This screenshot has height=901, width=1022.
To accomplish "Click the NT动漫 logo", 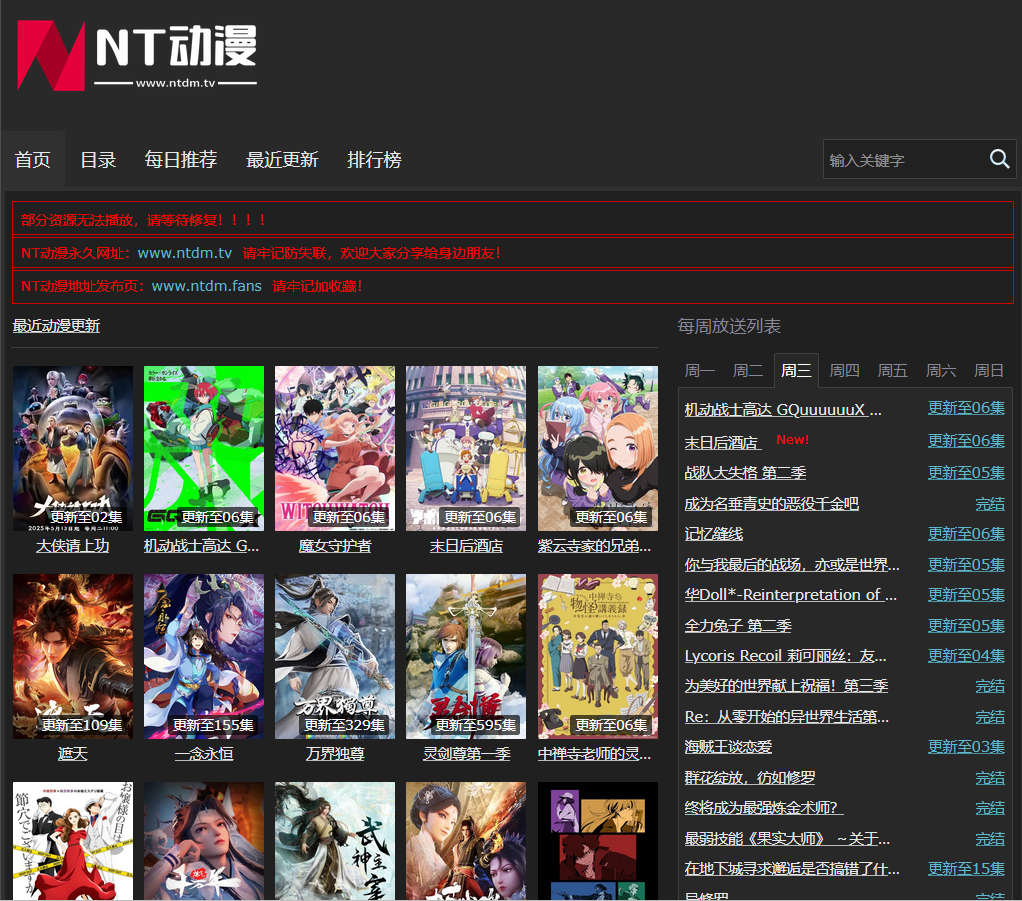I will pos(137,55).
